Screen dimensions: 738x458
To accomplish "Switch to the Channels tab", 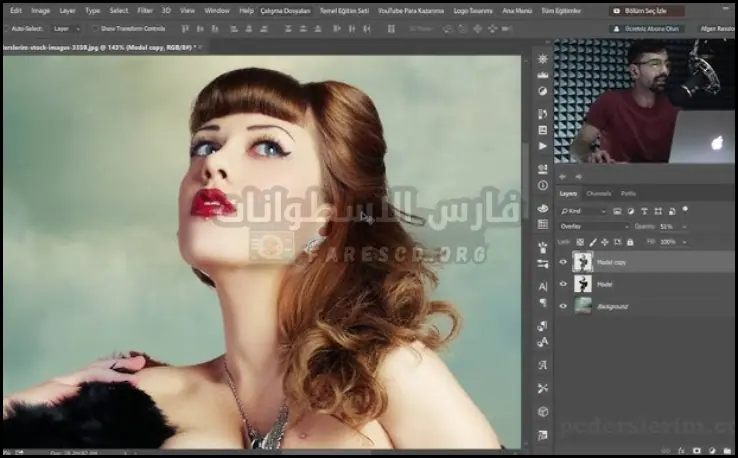I will [x=598, y=194].
